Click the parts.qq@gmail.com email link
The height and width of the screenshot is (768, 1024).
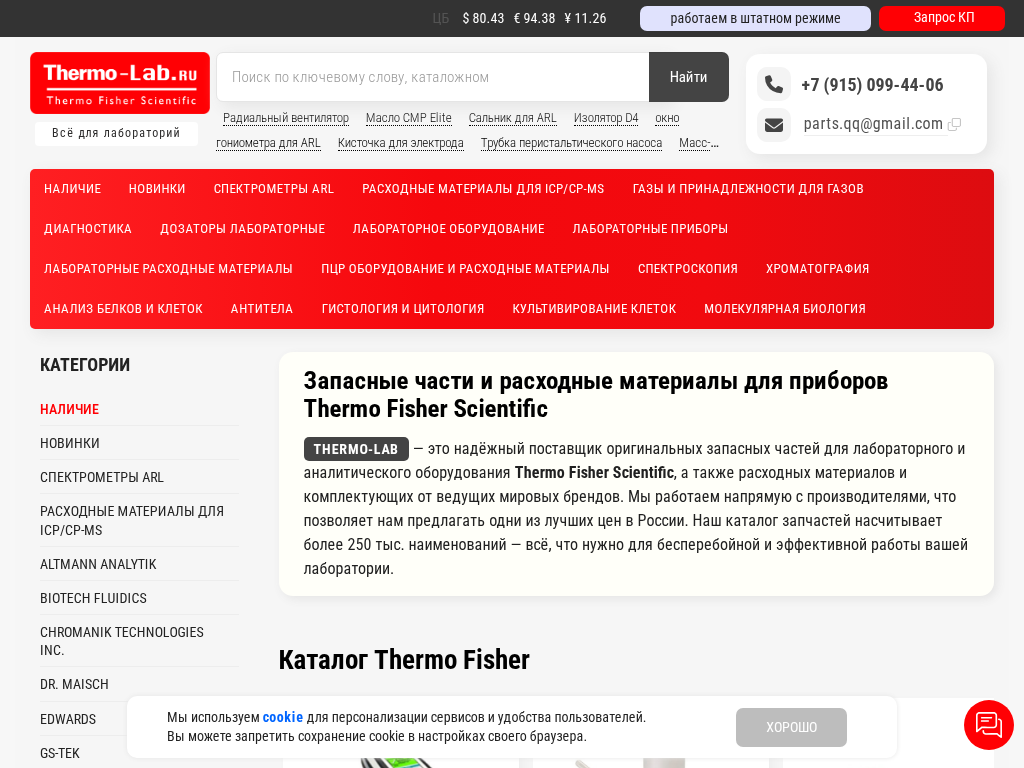click(873, 124)
